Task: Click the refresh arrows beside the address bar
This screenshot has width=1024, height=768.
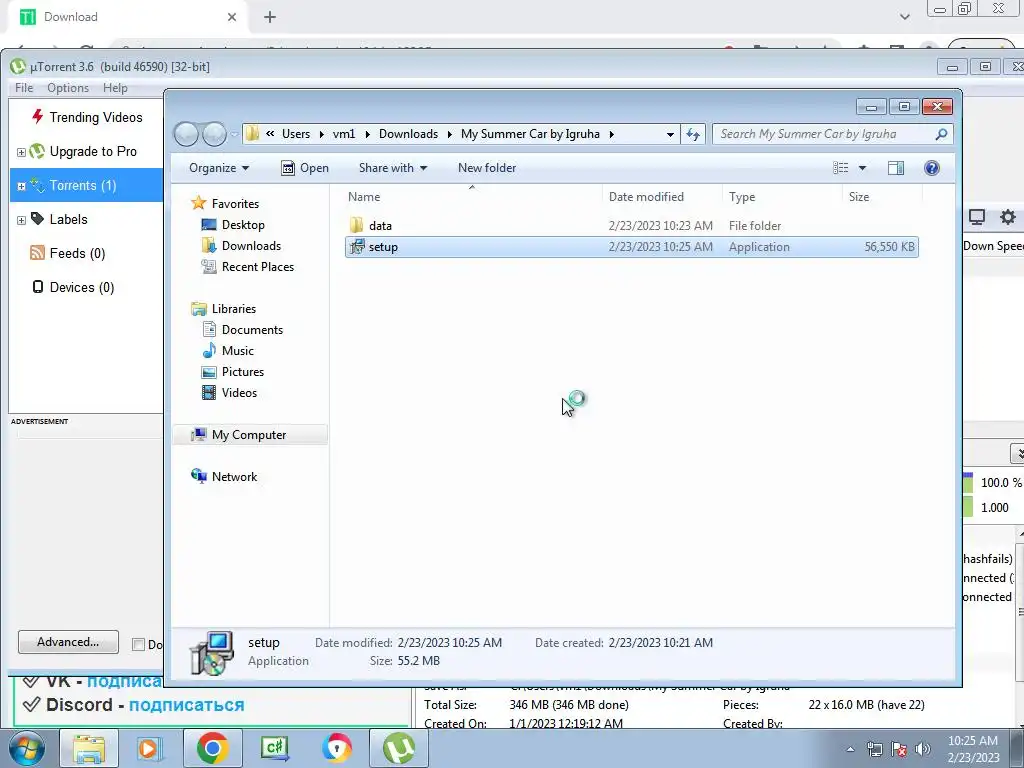Action: click(693, 134)
